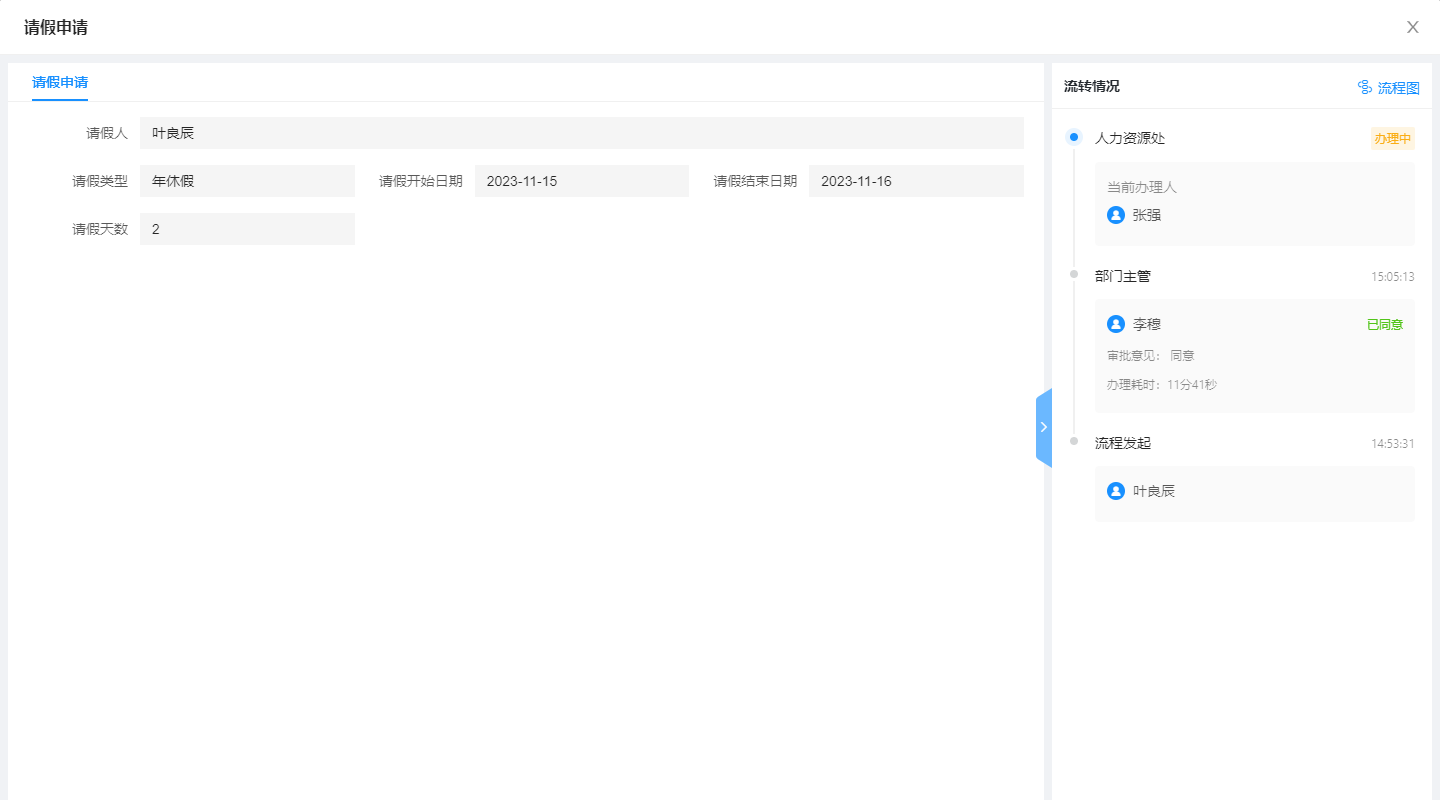
Task: Switch to the 请假申请 tab
Action: tap(60, 82)
